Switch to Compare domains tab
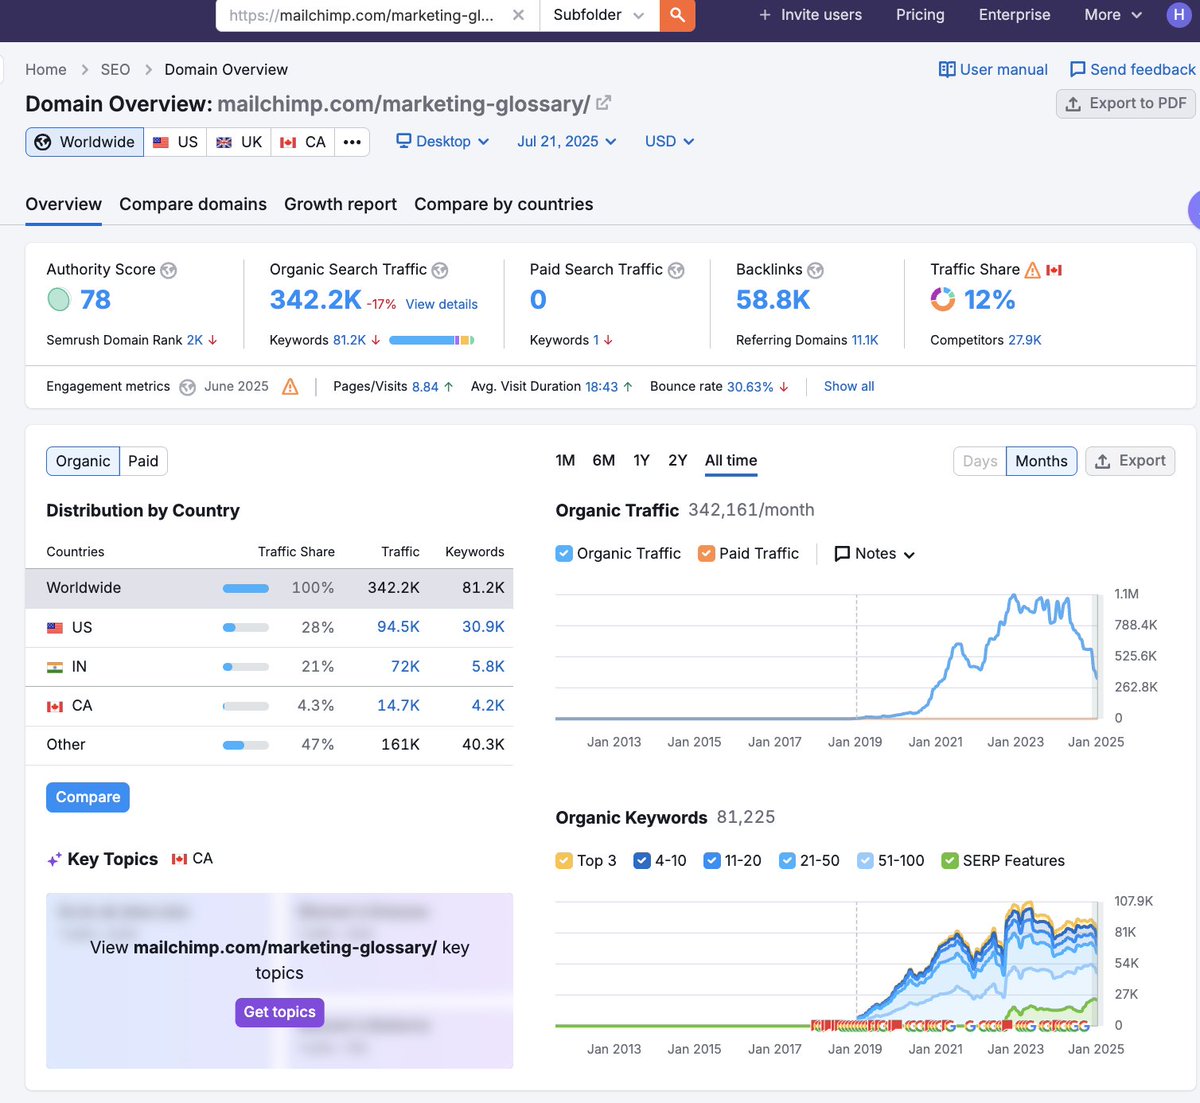The image size is (1200, 1103). tap(193, 204)
